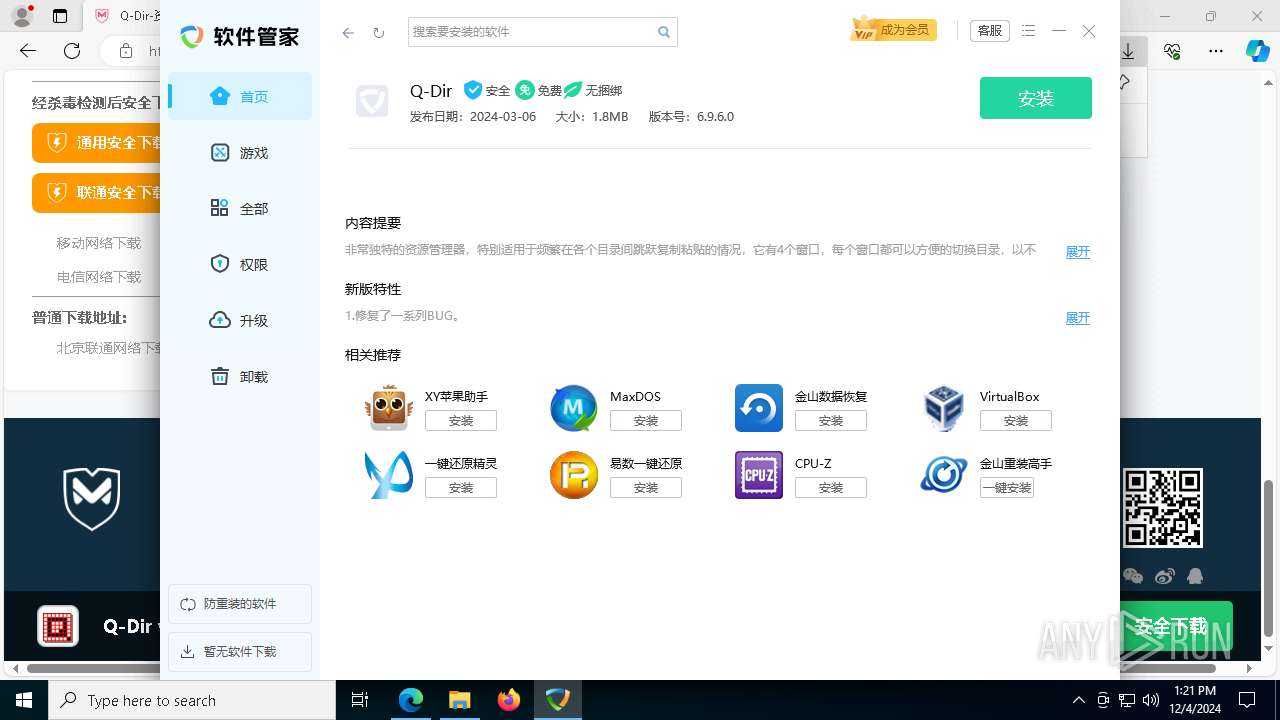Click 一键还原精灵 app icon
Image resolution: width=1280 pixels, height=720 pixels.
pos(389,475)
